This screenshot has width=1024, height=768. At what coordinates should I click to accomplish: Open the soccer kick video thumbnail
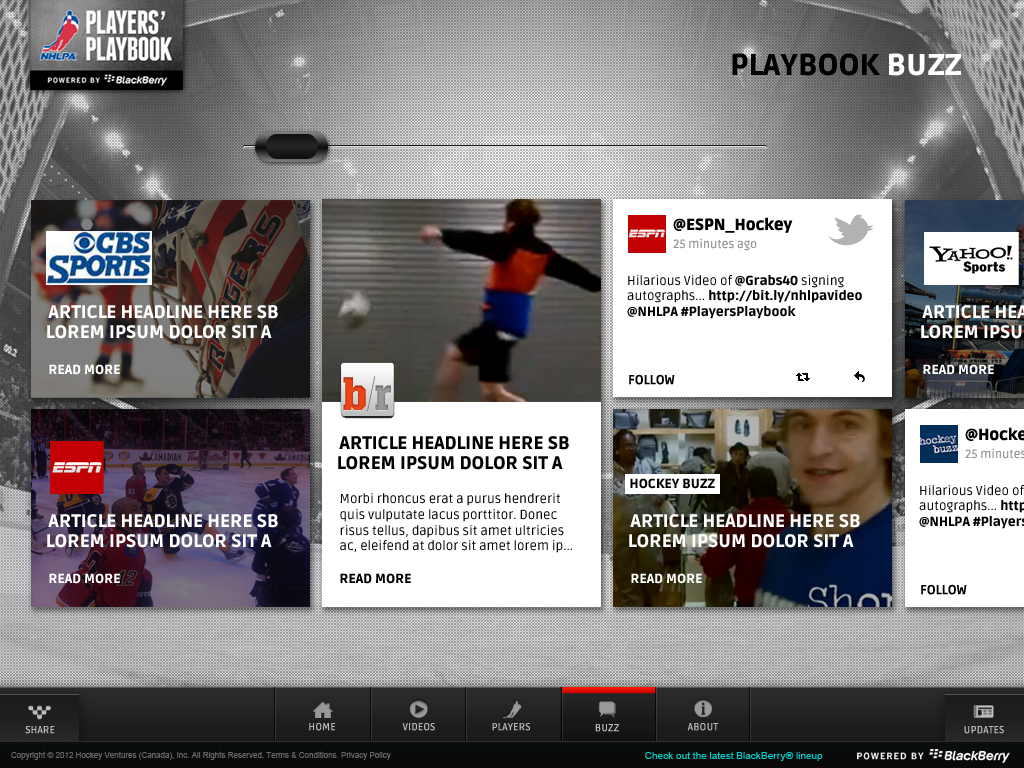pos(461,300)
